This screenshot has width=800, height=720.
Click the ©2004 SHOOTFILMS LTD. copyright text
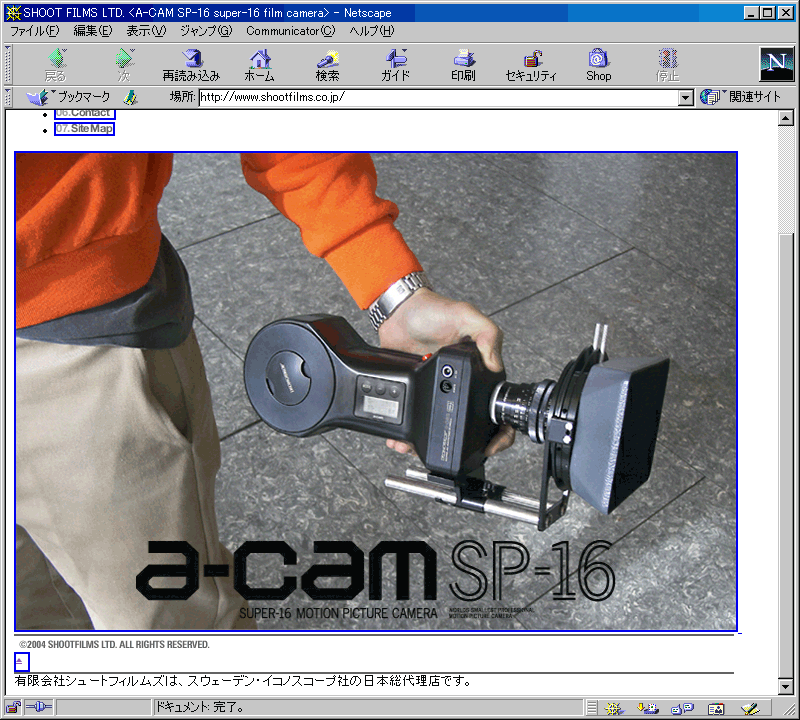pyautogui.click(x=114, y=645)
